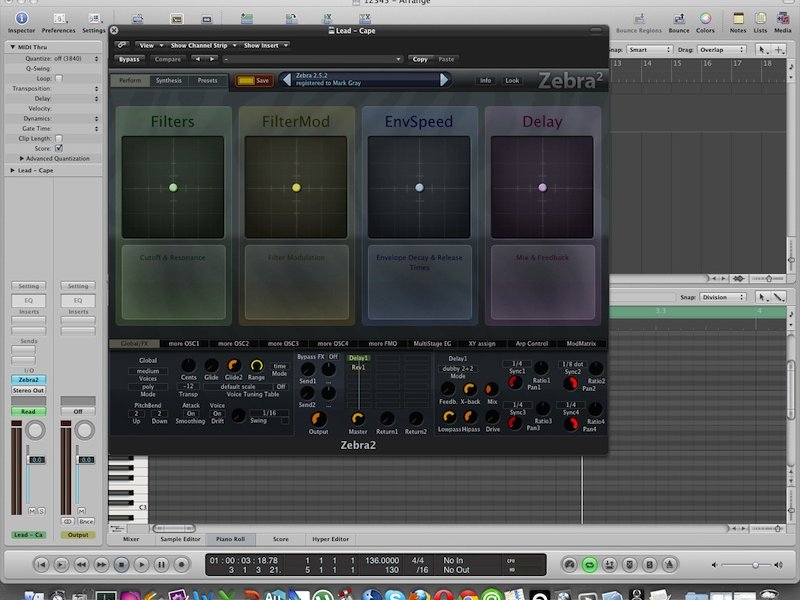Toggle Off automation on Output strip
The width and height of the screenshot is (800, 600).
click(78, 411)
